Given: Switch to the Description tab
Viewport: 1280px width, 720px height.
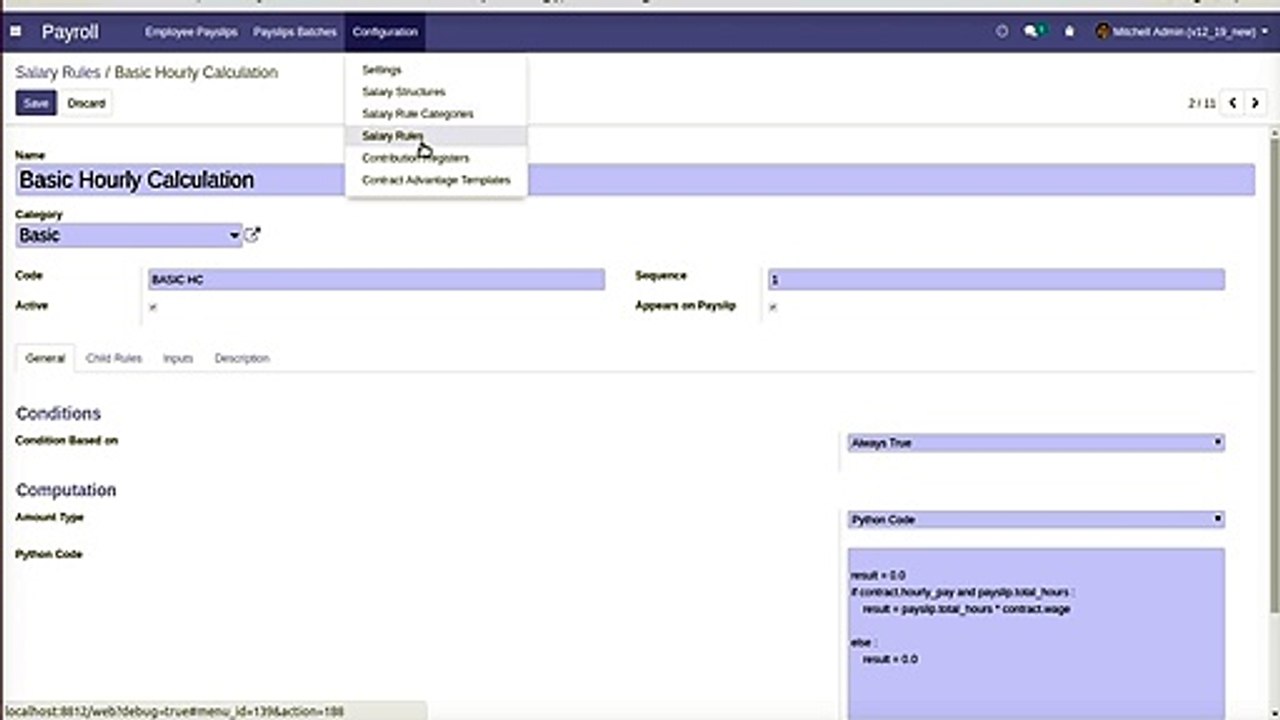Looking at the screenshot, I should tap(242, 358).
